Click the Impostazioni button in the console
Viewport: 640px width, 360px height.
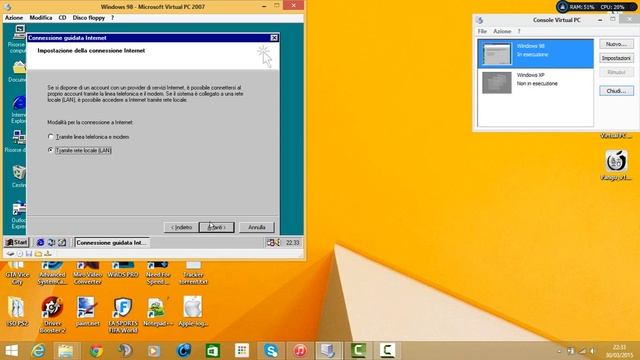616,58
